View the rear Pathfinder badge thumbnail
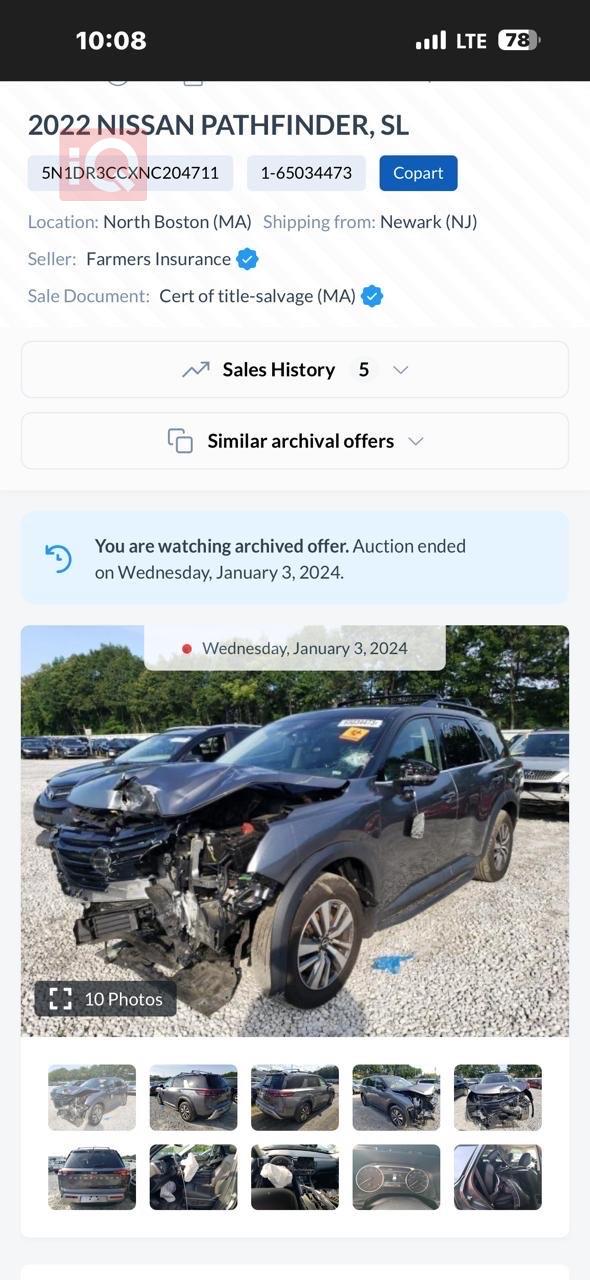 pyautogui.click(x=92, y=1177)
